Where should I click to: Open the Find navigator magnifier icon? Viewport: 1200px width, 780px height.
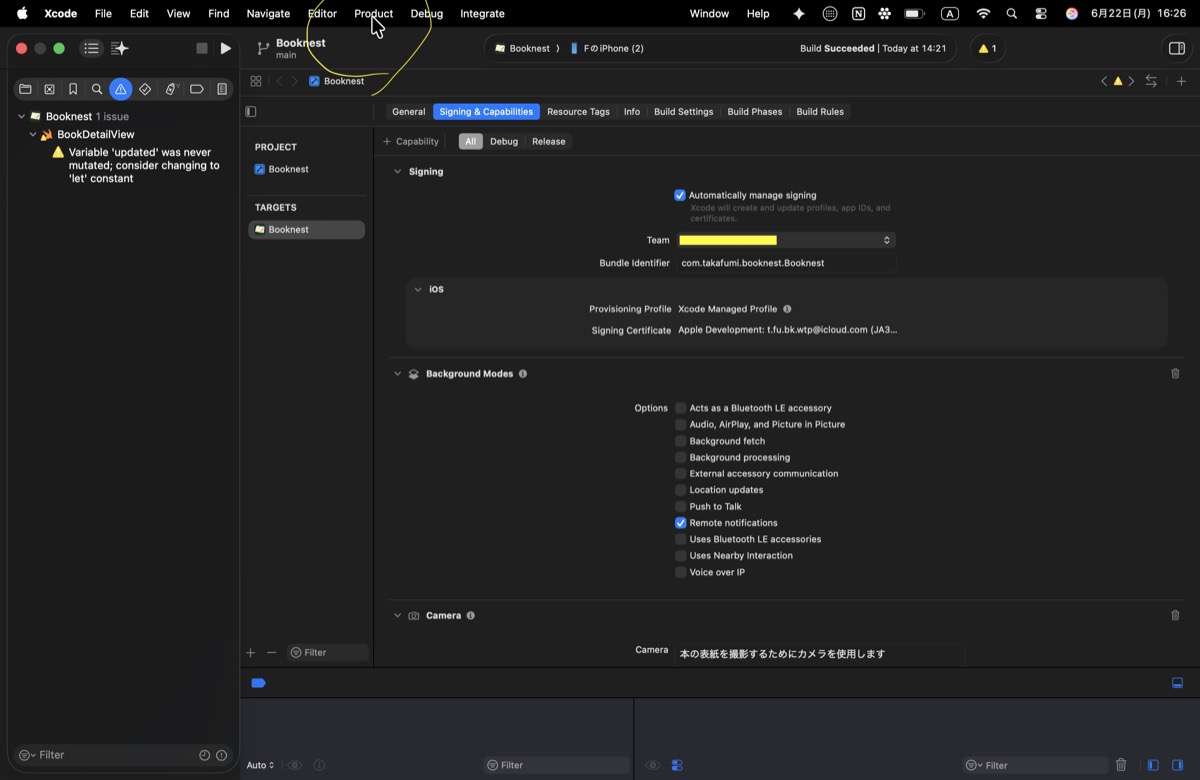tap(97, 89)
